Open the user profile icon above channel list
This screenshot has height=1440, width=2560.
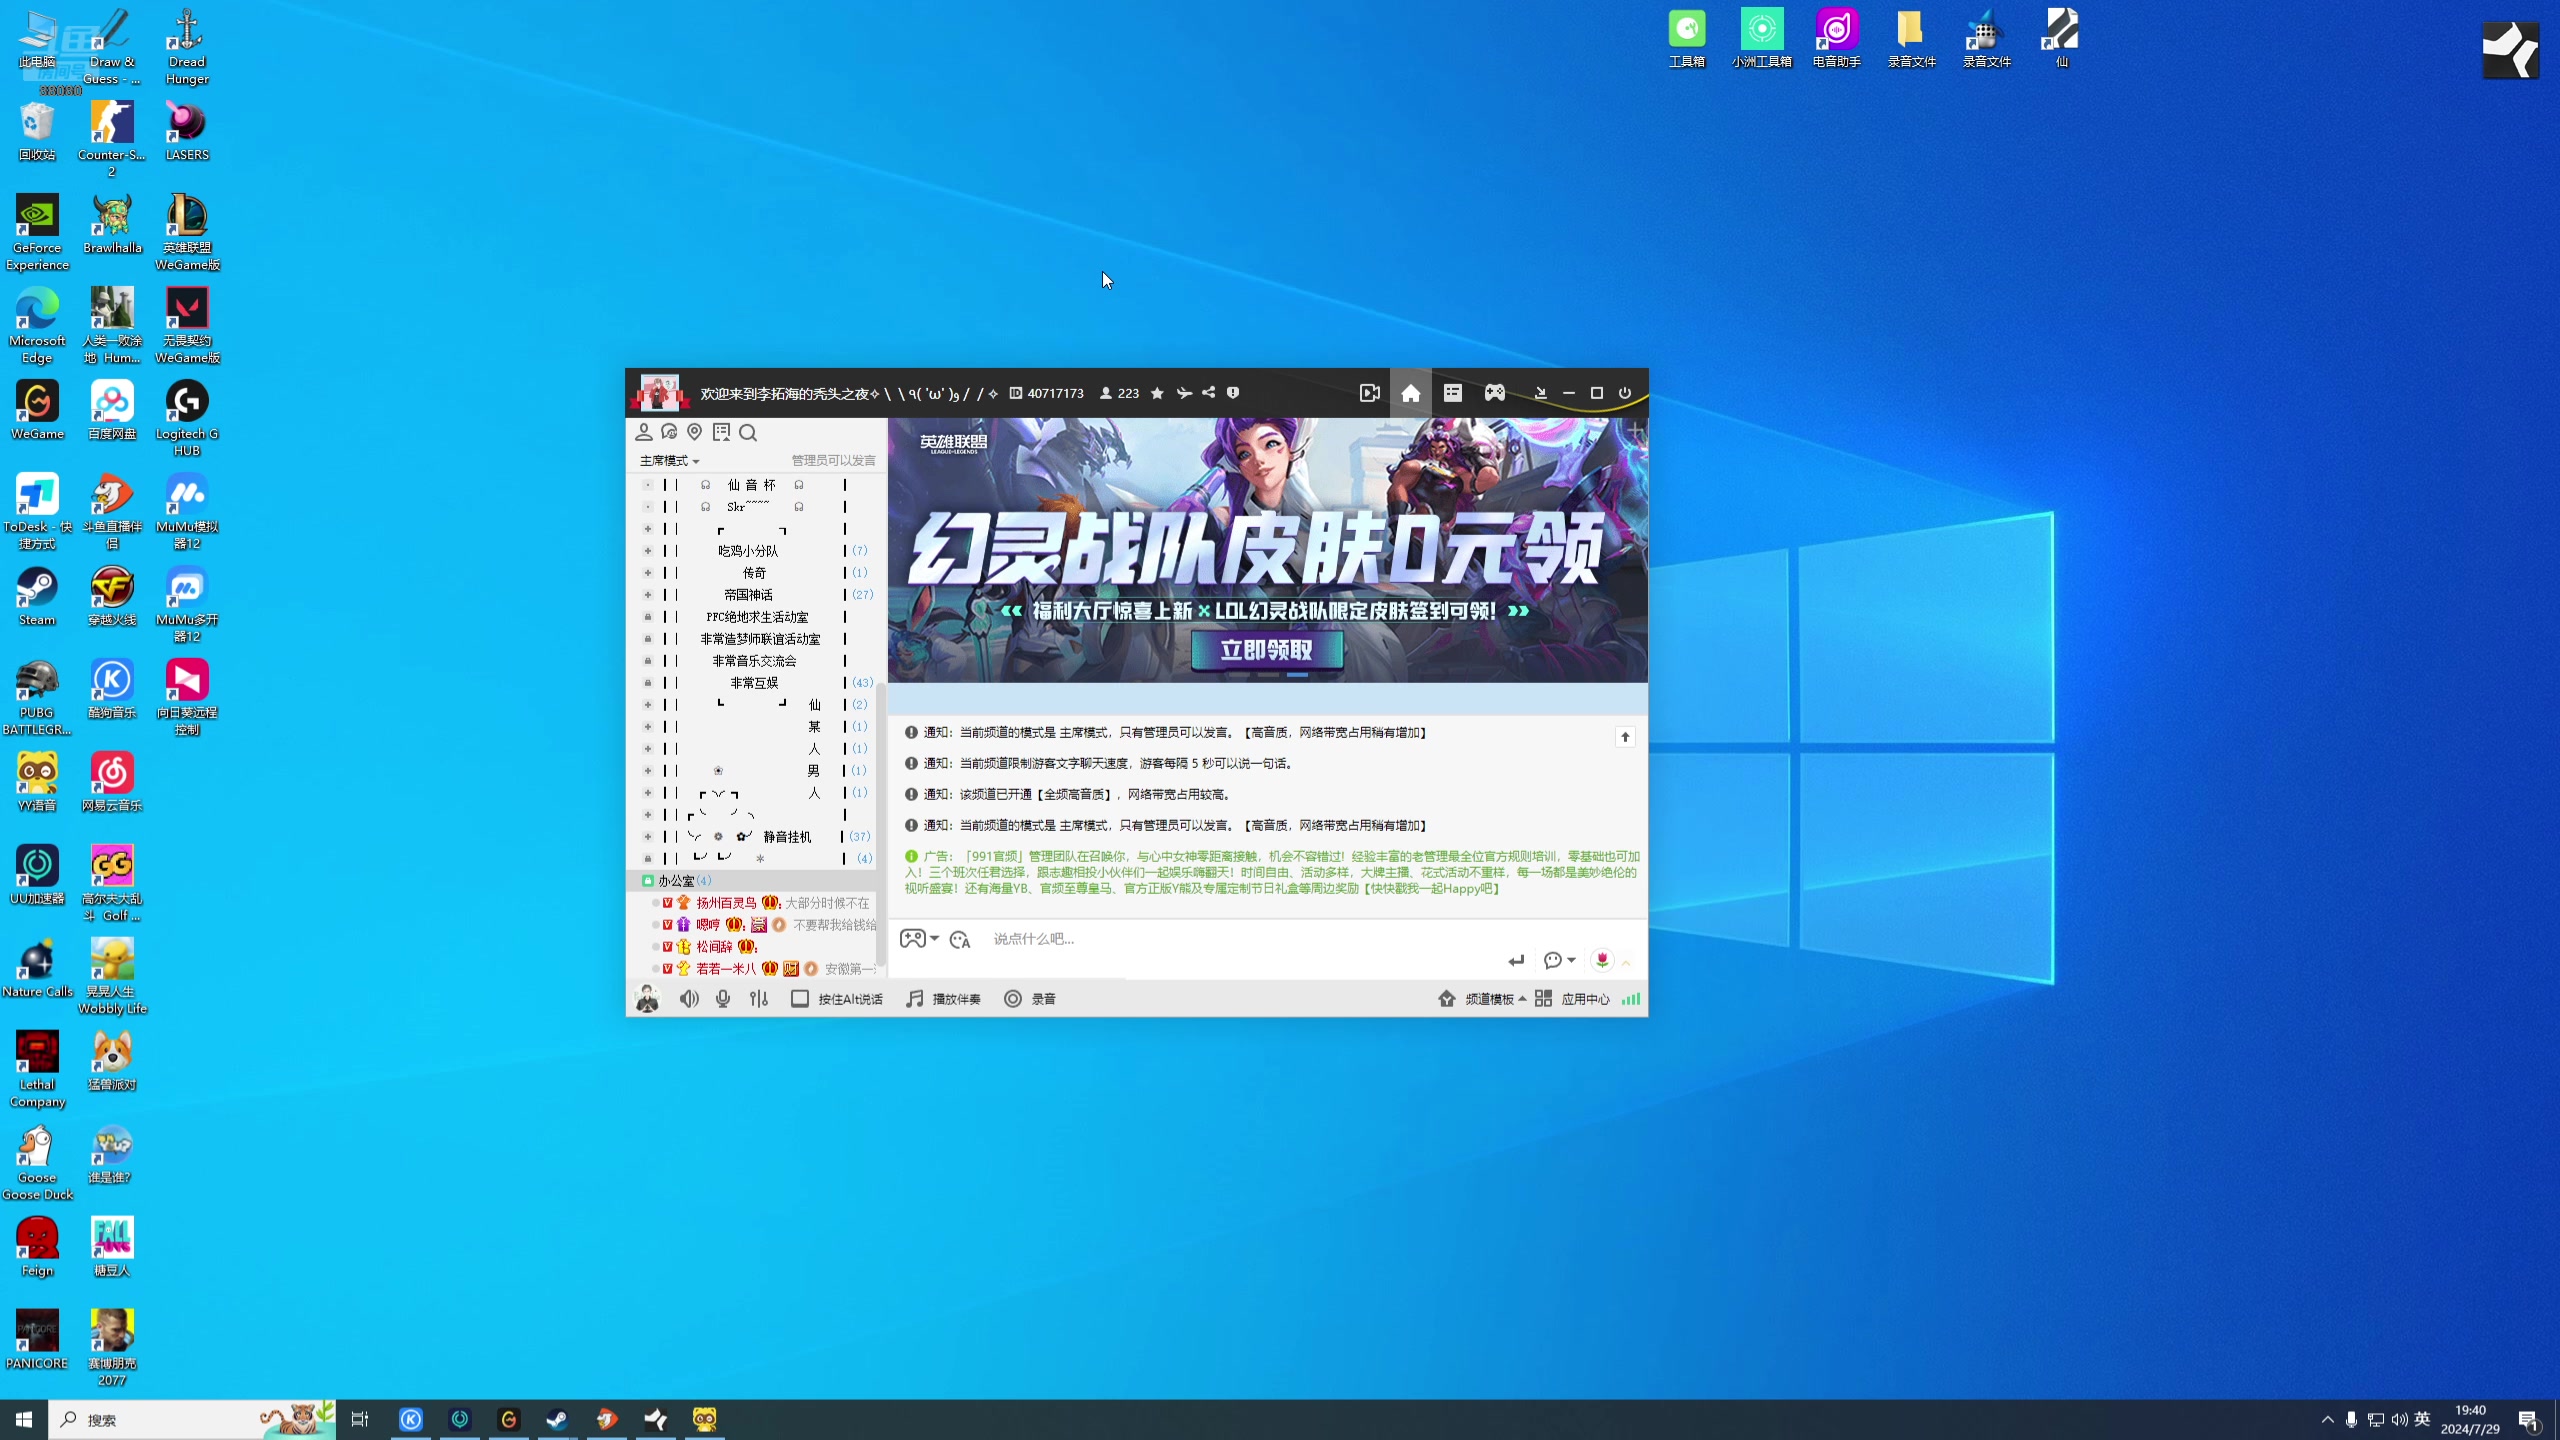(644, 432)
